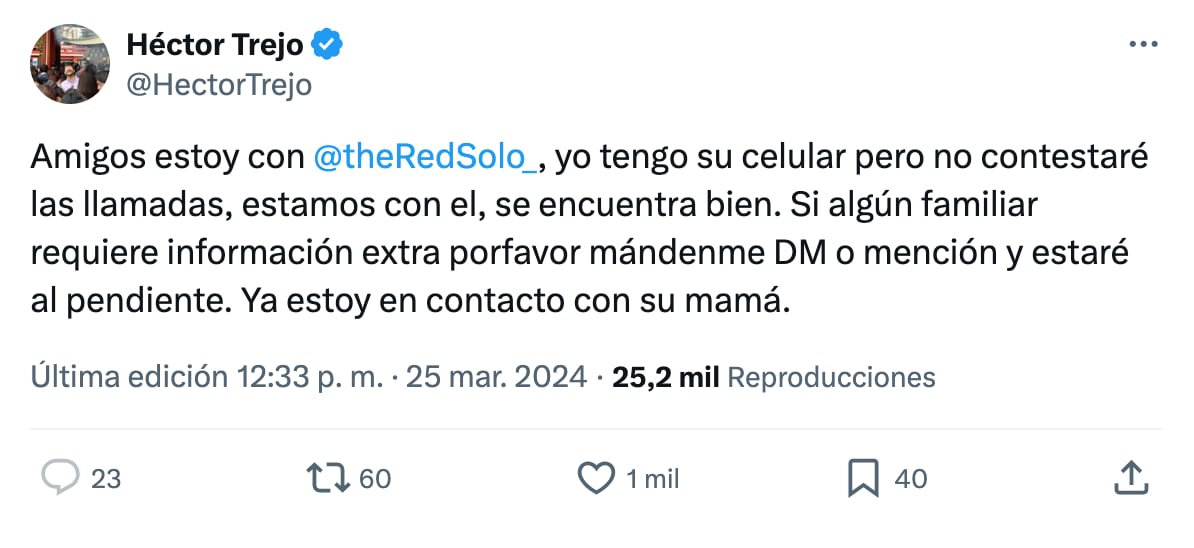Screen dimensions: 1194x548
Task: Click the tweet text mentioning "su mamá"
Action: click(700, 301)
